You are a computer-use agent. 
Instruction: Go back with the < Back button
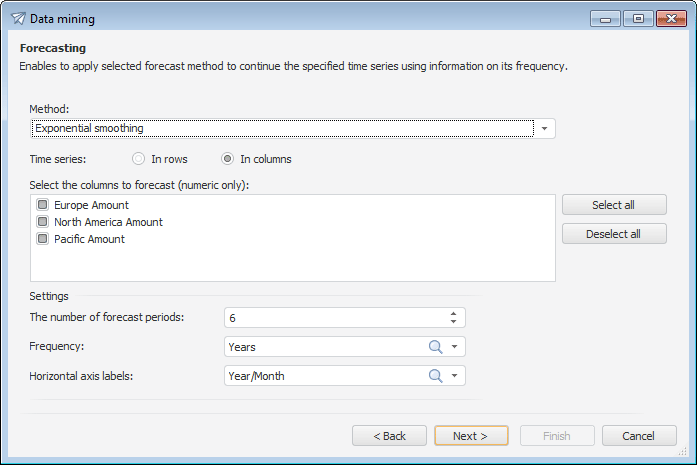[x=389, y=436]
